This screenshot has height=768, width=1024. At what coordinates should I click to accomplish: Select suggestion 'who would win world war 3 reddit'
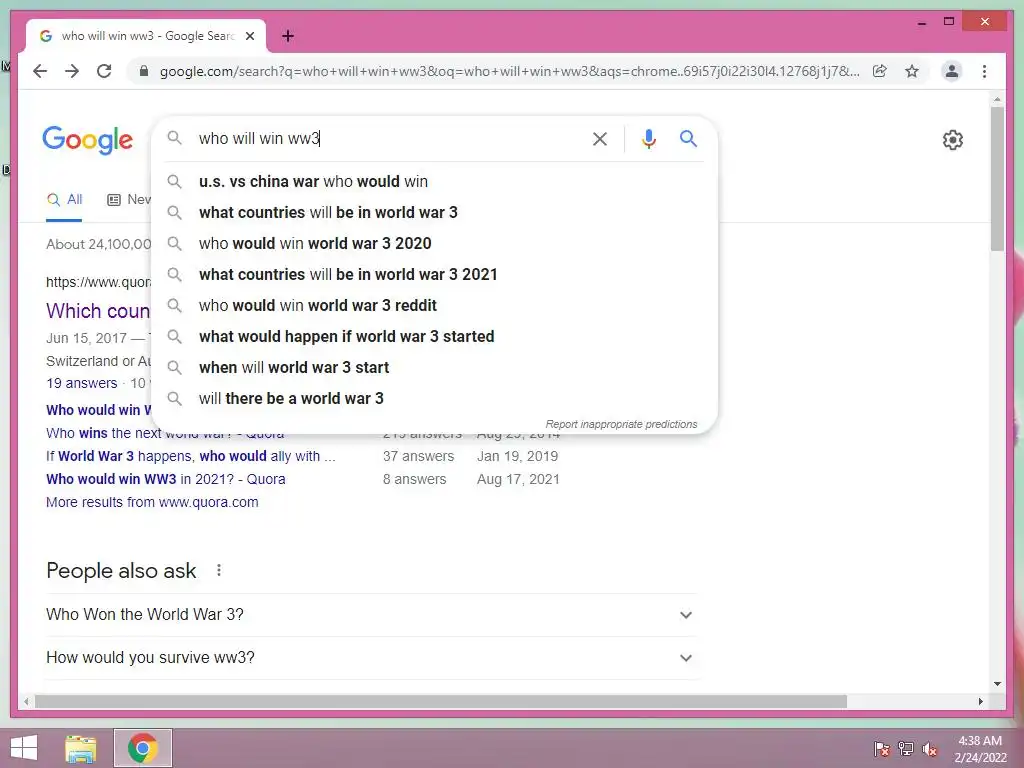click(434, 306)
